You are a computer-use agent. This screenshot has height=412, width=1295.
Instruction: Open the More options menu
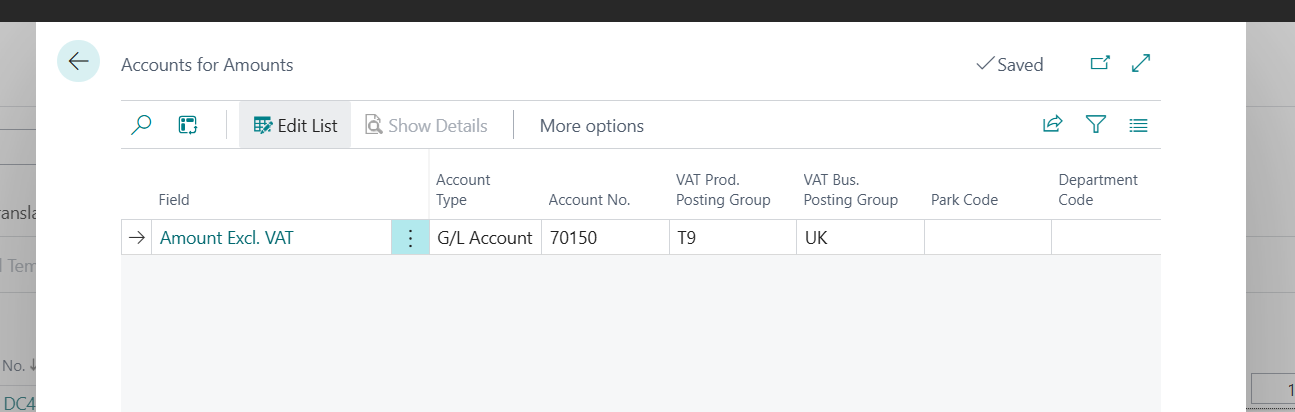(592, 126)
